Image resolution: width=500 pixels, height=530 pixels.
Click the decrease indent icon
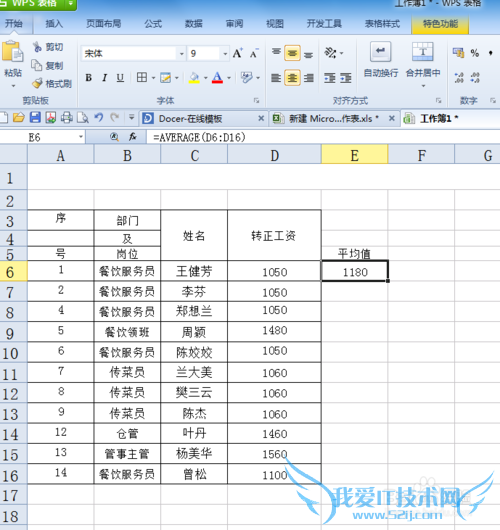tap(330, 78)
